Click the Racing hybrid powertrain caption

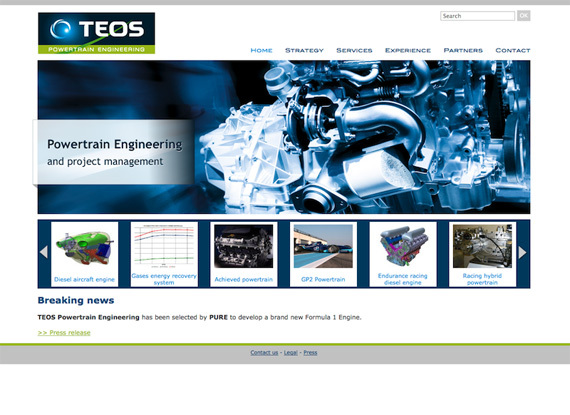click(482, 279)
